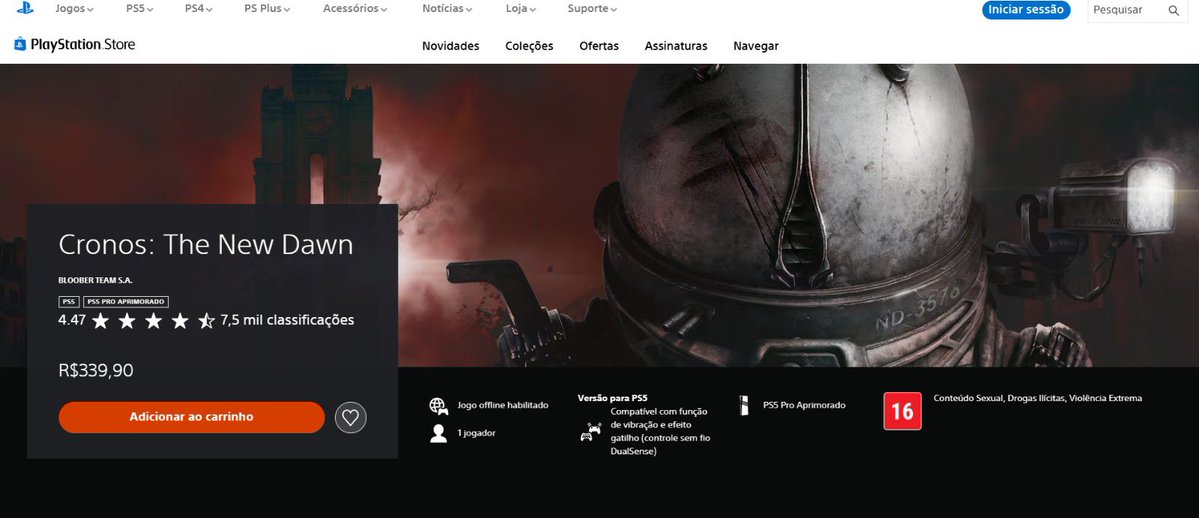Viewport: 1199px width, 518px height.
Task: Open 7,5 mil classificações ratings link
Action: click(x=288, y=320)
